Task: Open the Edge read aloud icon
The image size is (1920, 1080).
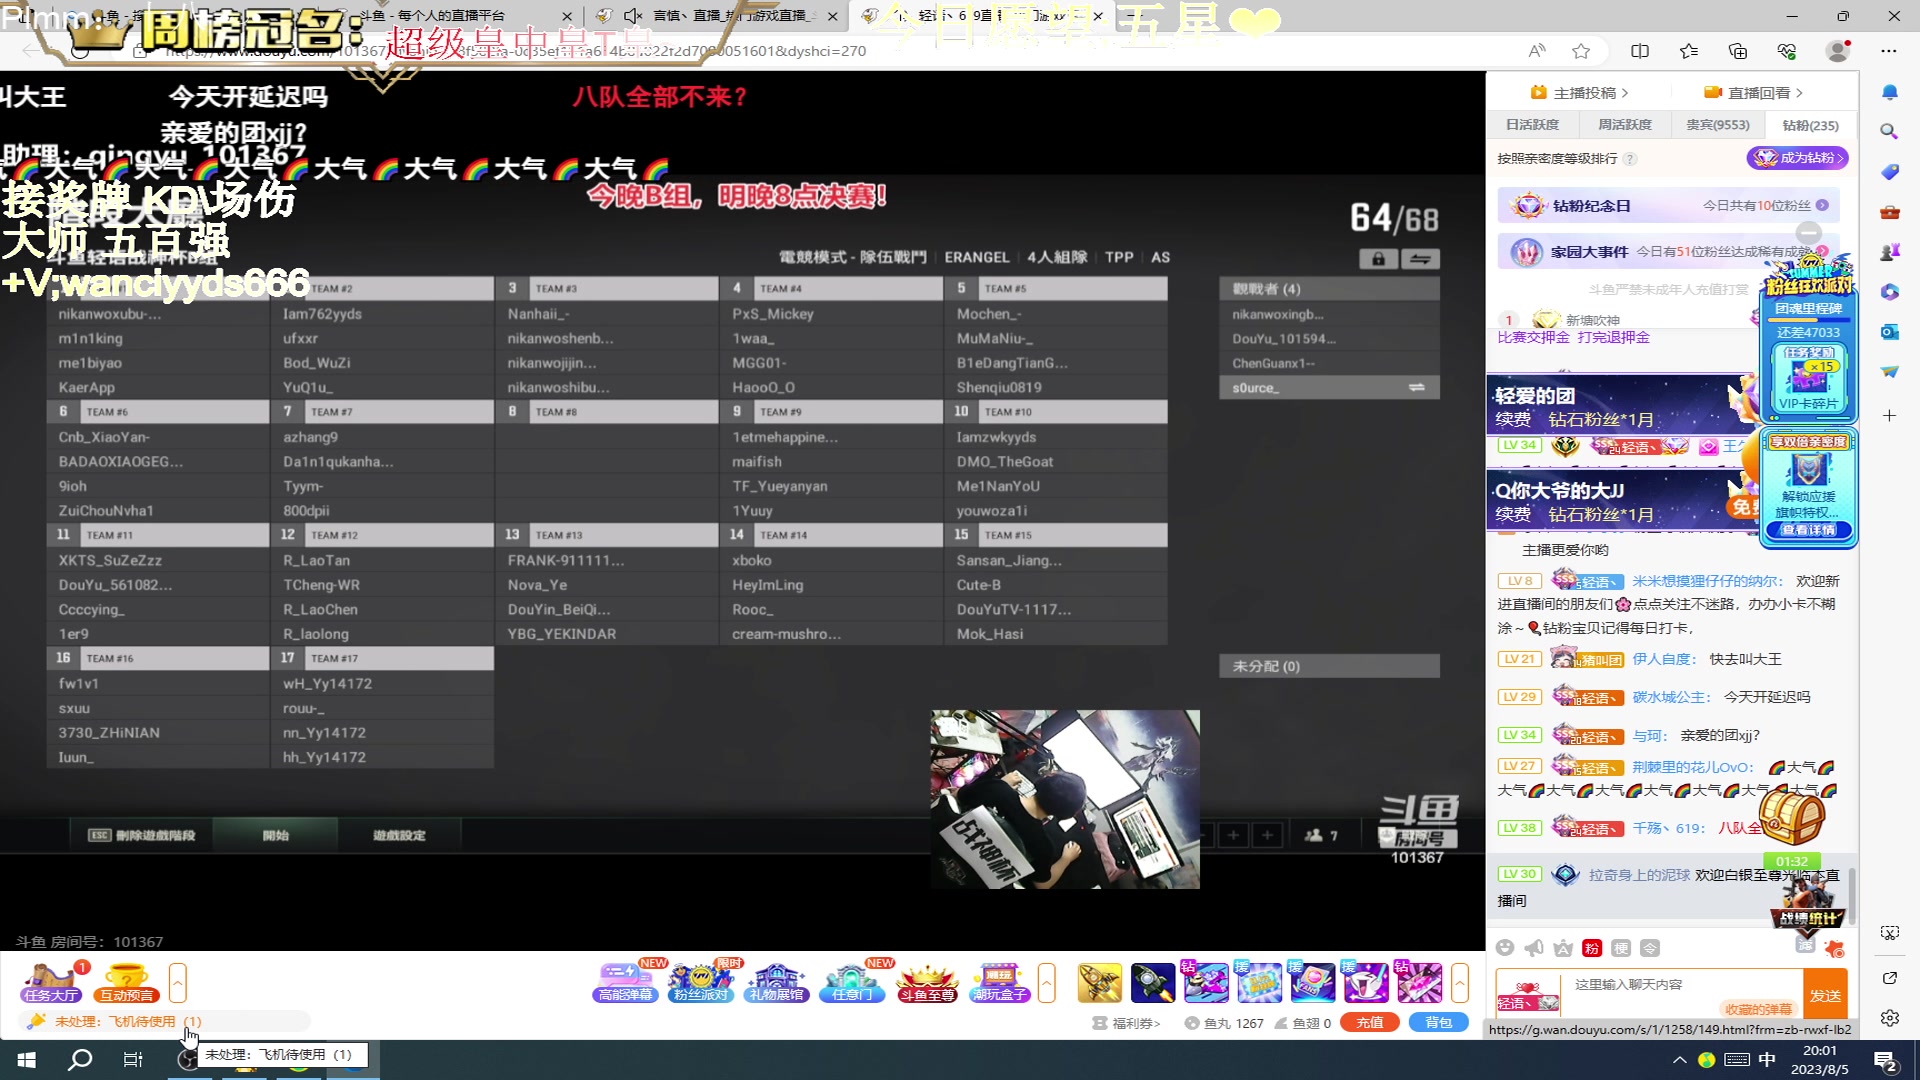Action: click(1537, 51)
